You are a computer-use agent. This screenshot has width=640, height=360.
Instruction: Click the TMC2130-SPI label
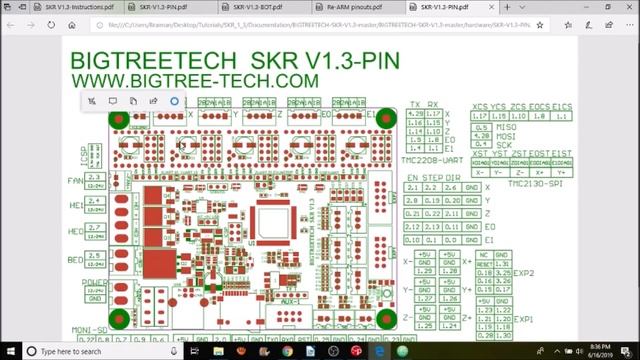[x=535, y=184]
